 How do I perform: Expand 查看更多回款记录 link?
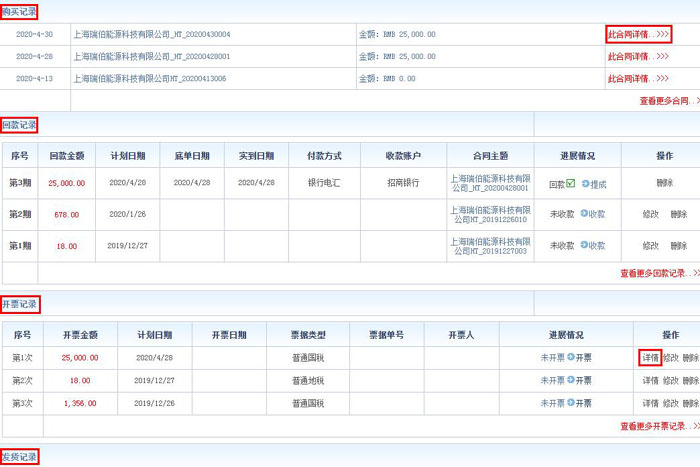point(658,273)
